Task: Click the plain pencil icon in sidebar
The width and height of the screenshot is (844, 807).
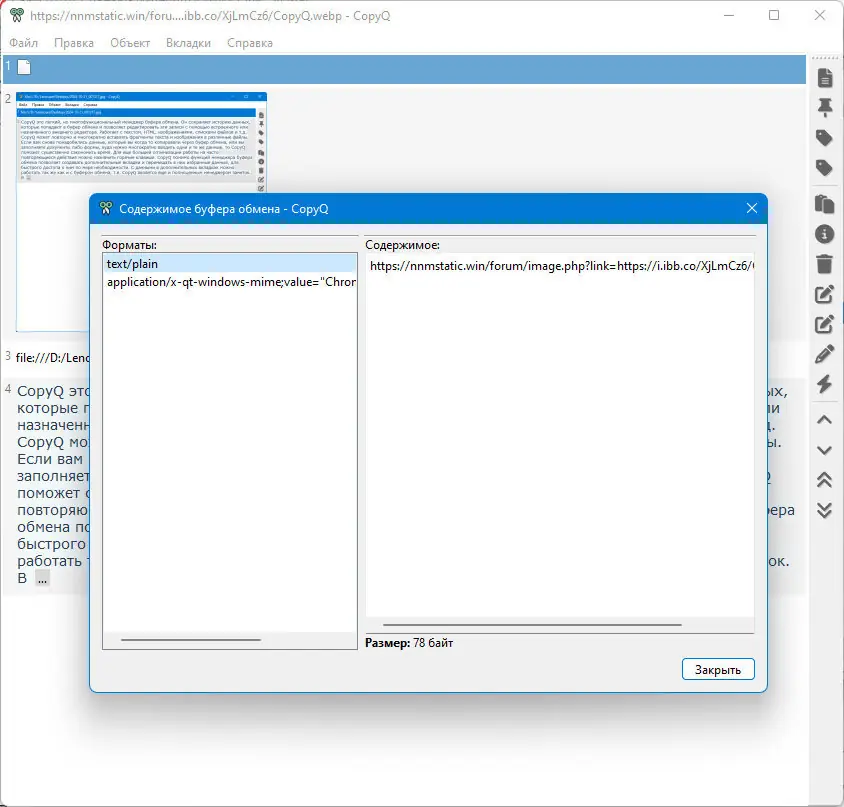Action: tap(825, 354)
